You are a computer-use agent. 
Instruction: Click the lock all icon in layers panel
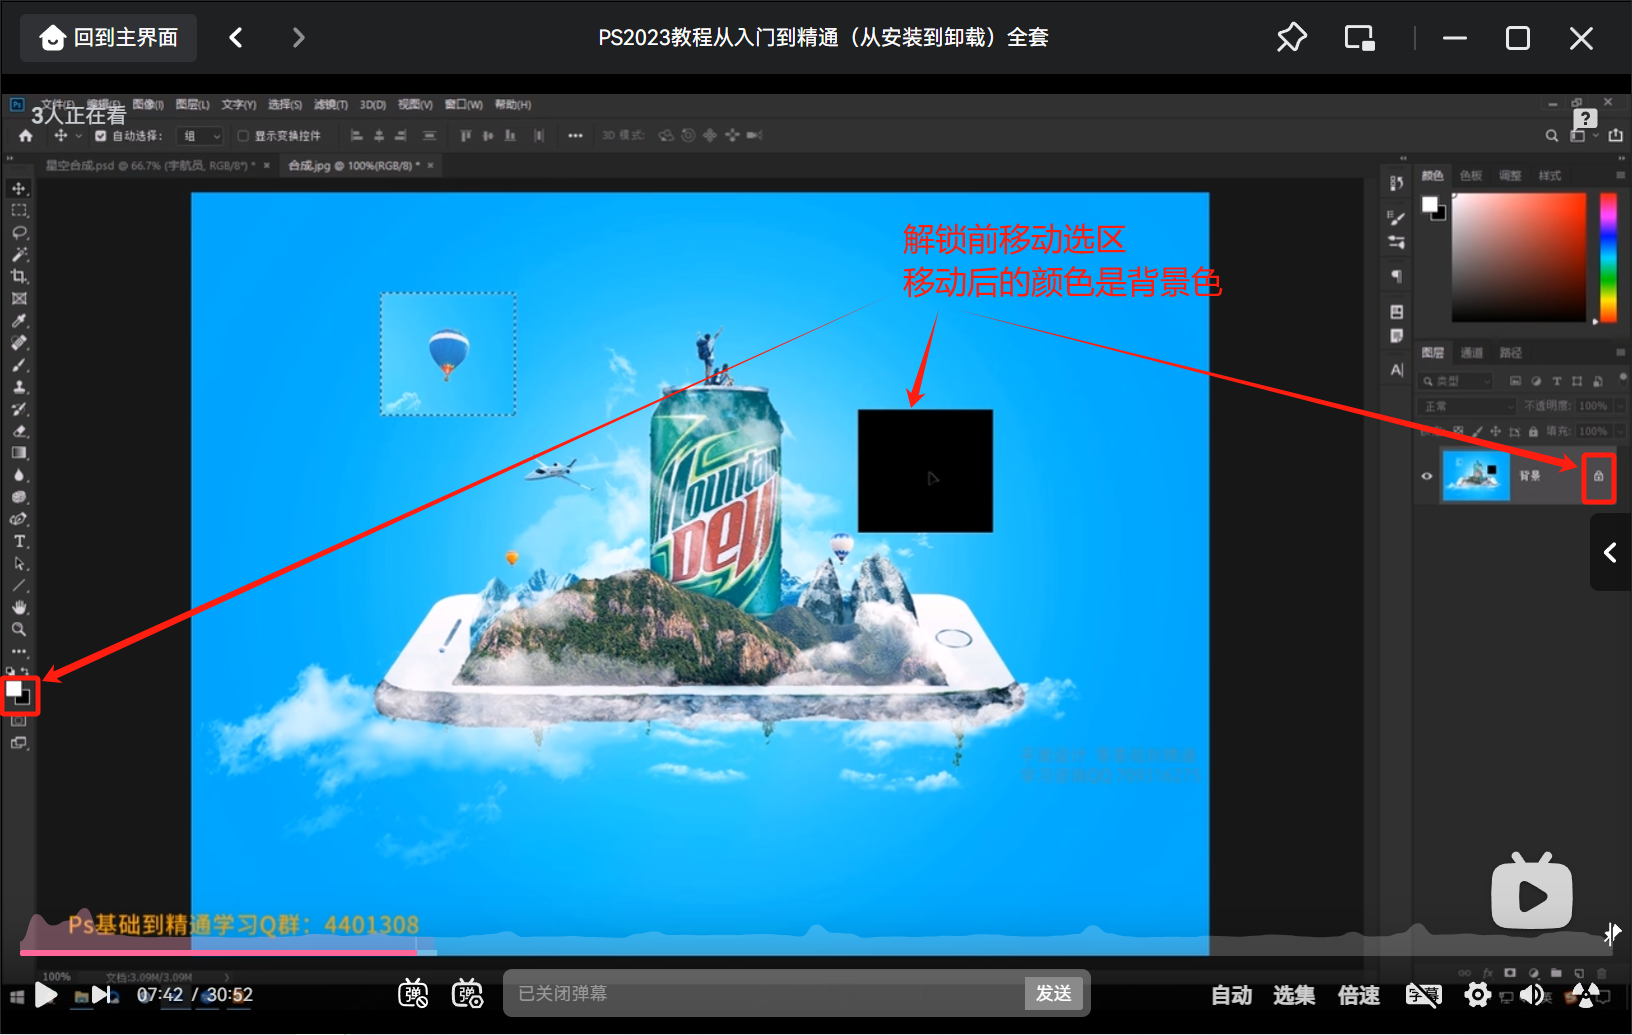(x=1533, y=432)
